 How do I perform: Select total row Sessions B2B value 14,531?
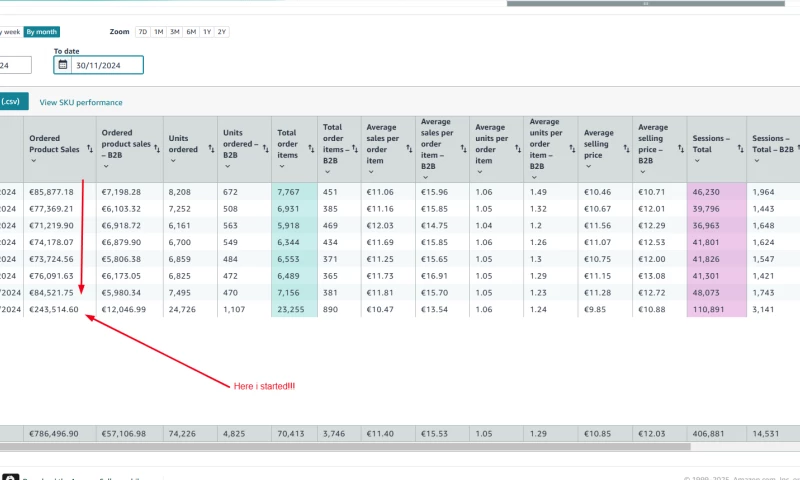[x=766, y=434]
